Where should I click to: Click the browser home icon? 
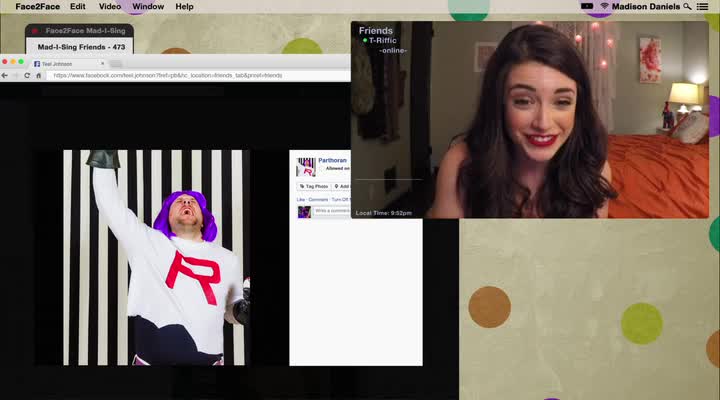(x=39, y=75)
